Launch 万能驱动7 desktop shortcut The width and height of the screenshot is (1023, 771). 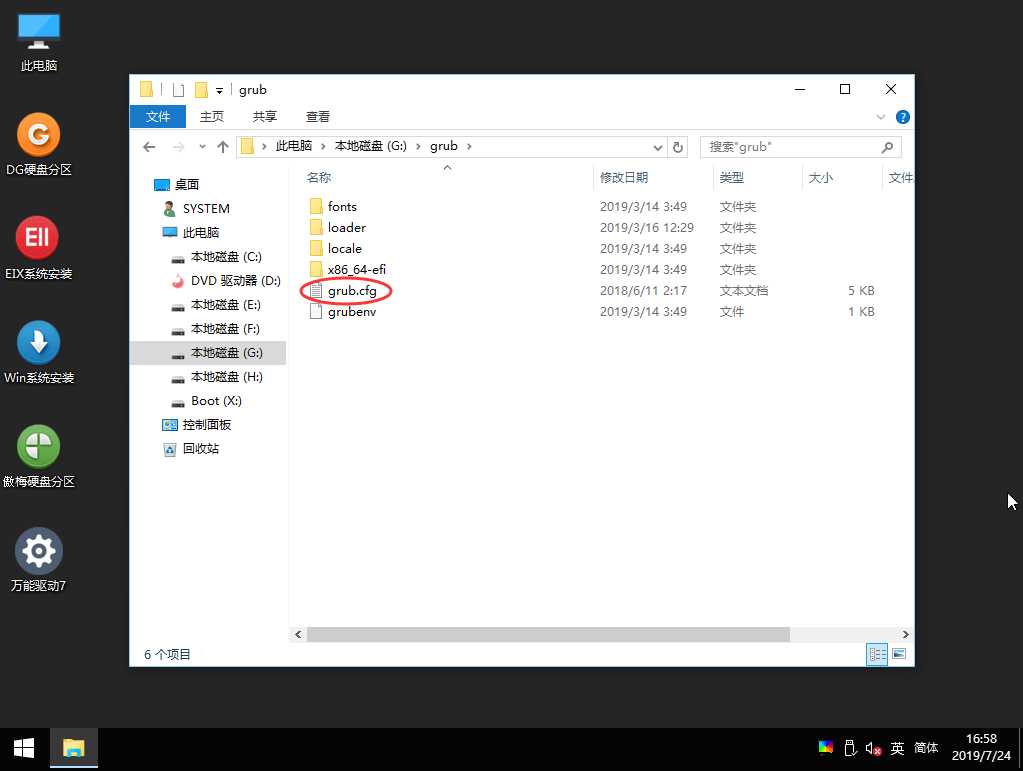[38, 560]
